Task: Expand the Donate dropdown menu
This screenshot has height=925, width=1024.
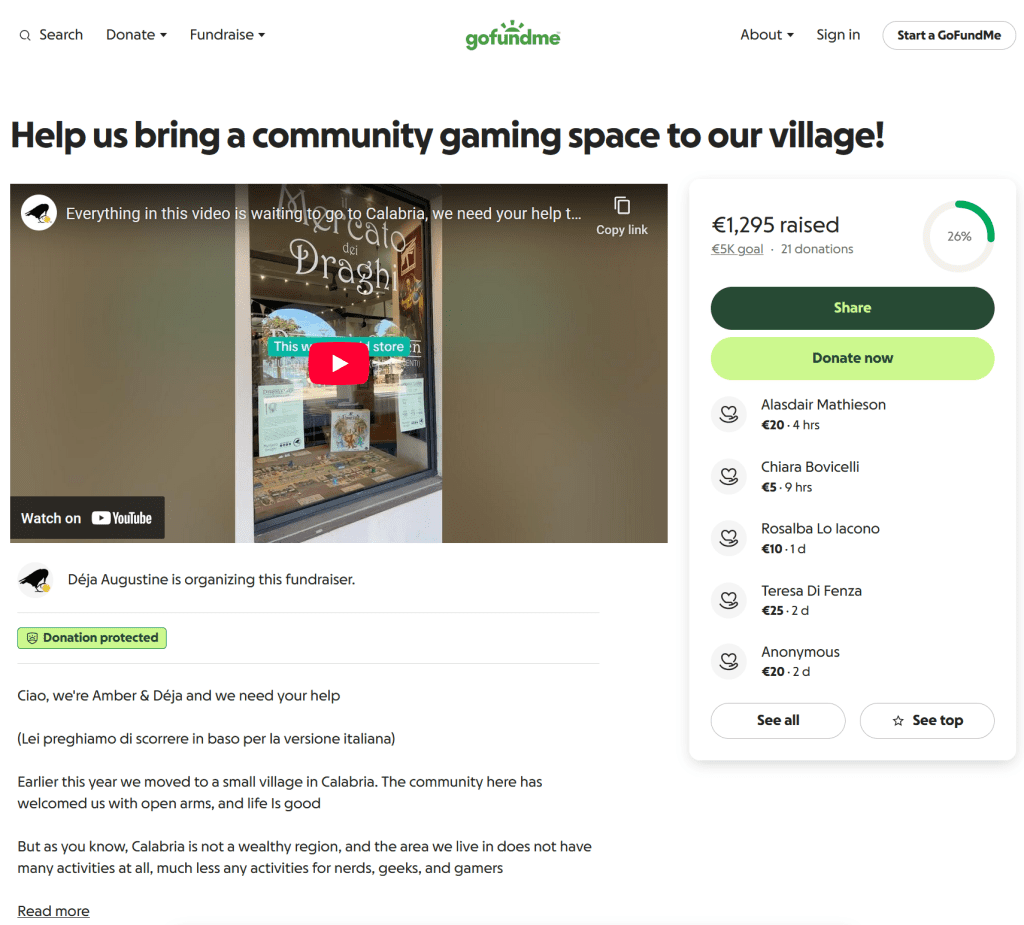Action: click(x=136, y=35)
